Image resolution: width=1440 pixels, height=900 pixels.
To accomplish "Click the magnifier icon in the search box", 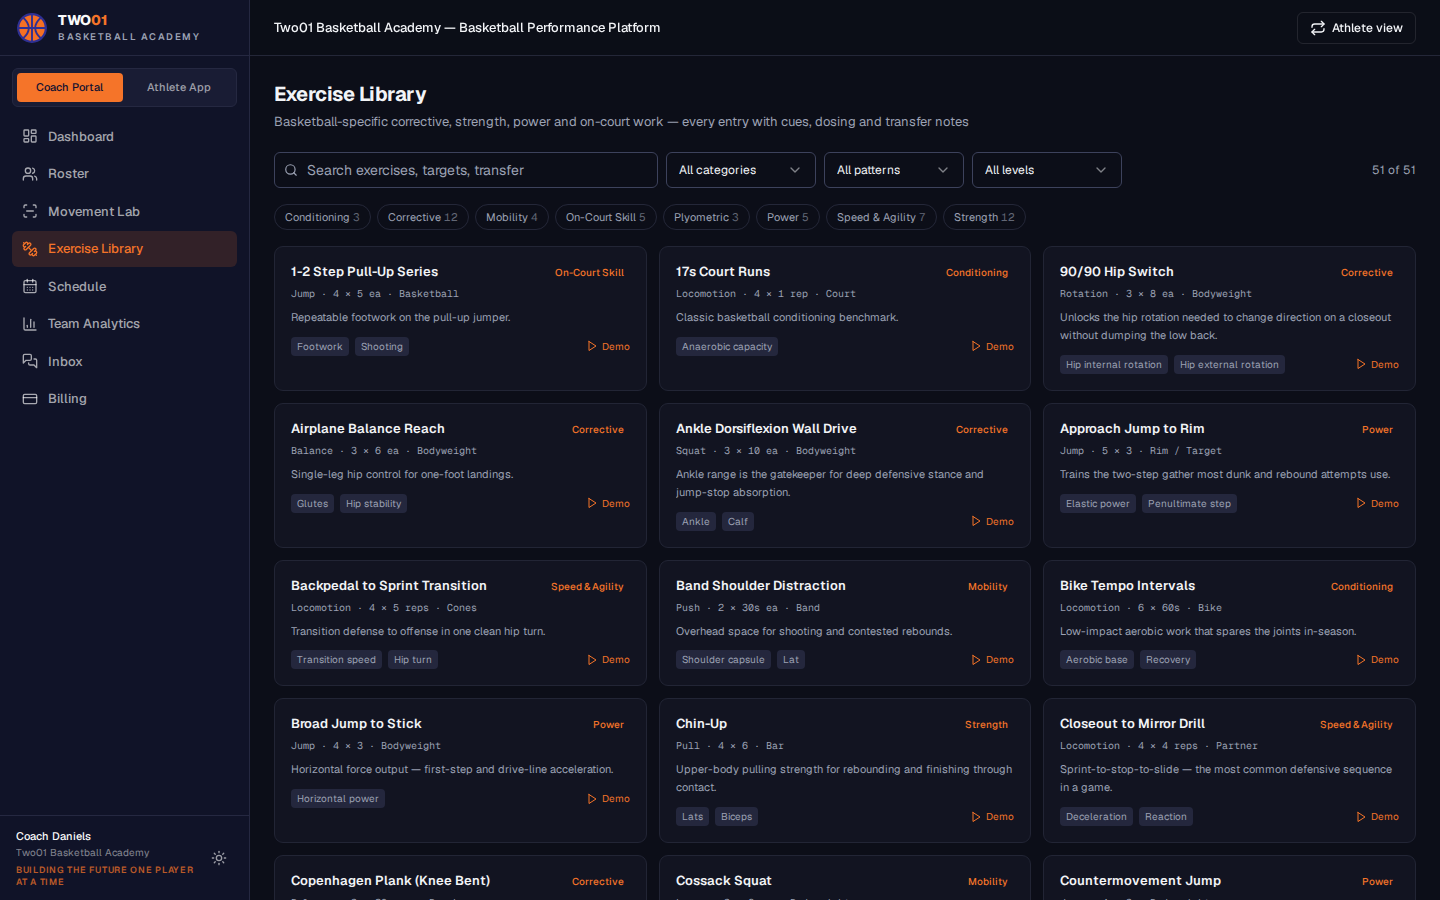I will [291, 170].
